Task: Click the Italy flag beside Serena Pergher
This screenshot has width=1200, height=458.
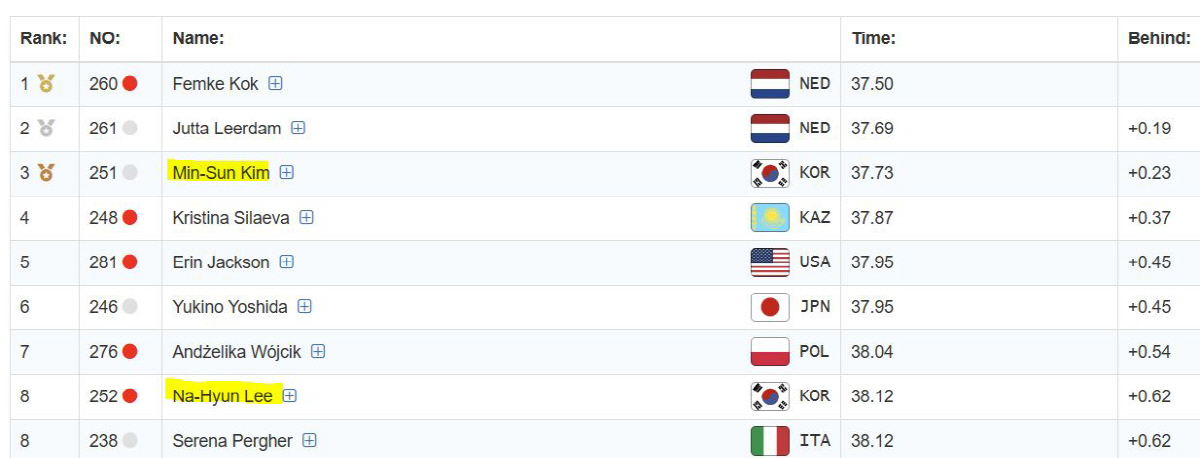Action: click(770, 440)
